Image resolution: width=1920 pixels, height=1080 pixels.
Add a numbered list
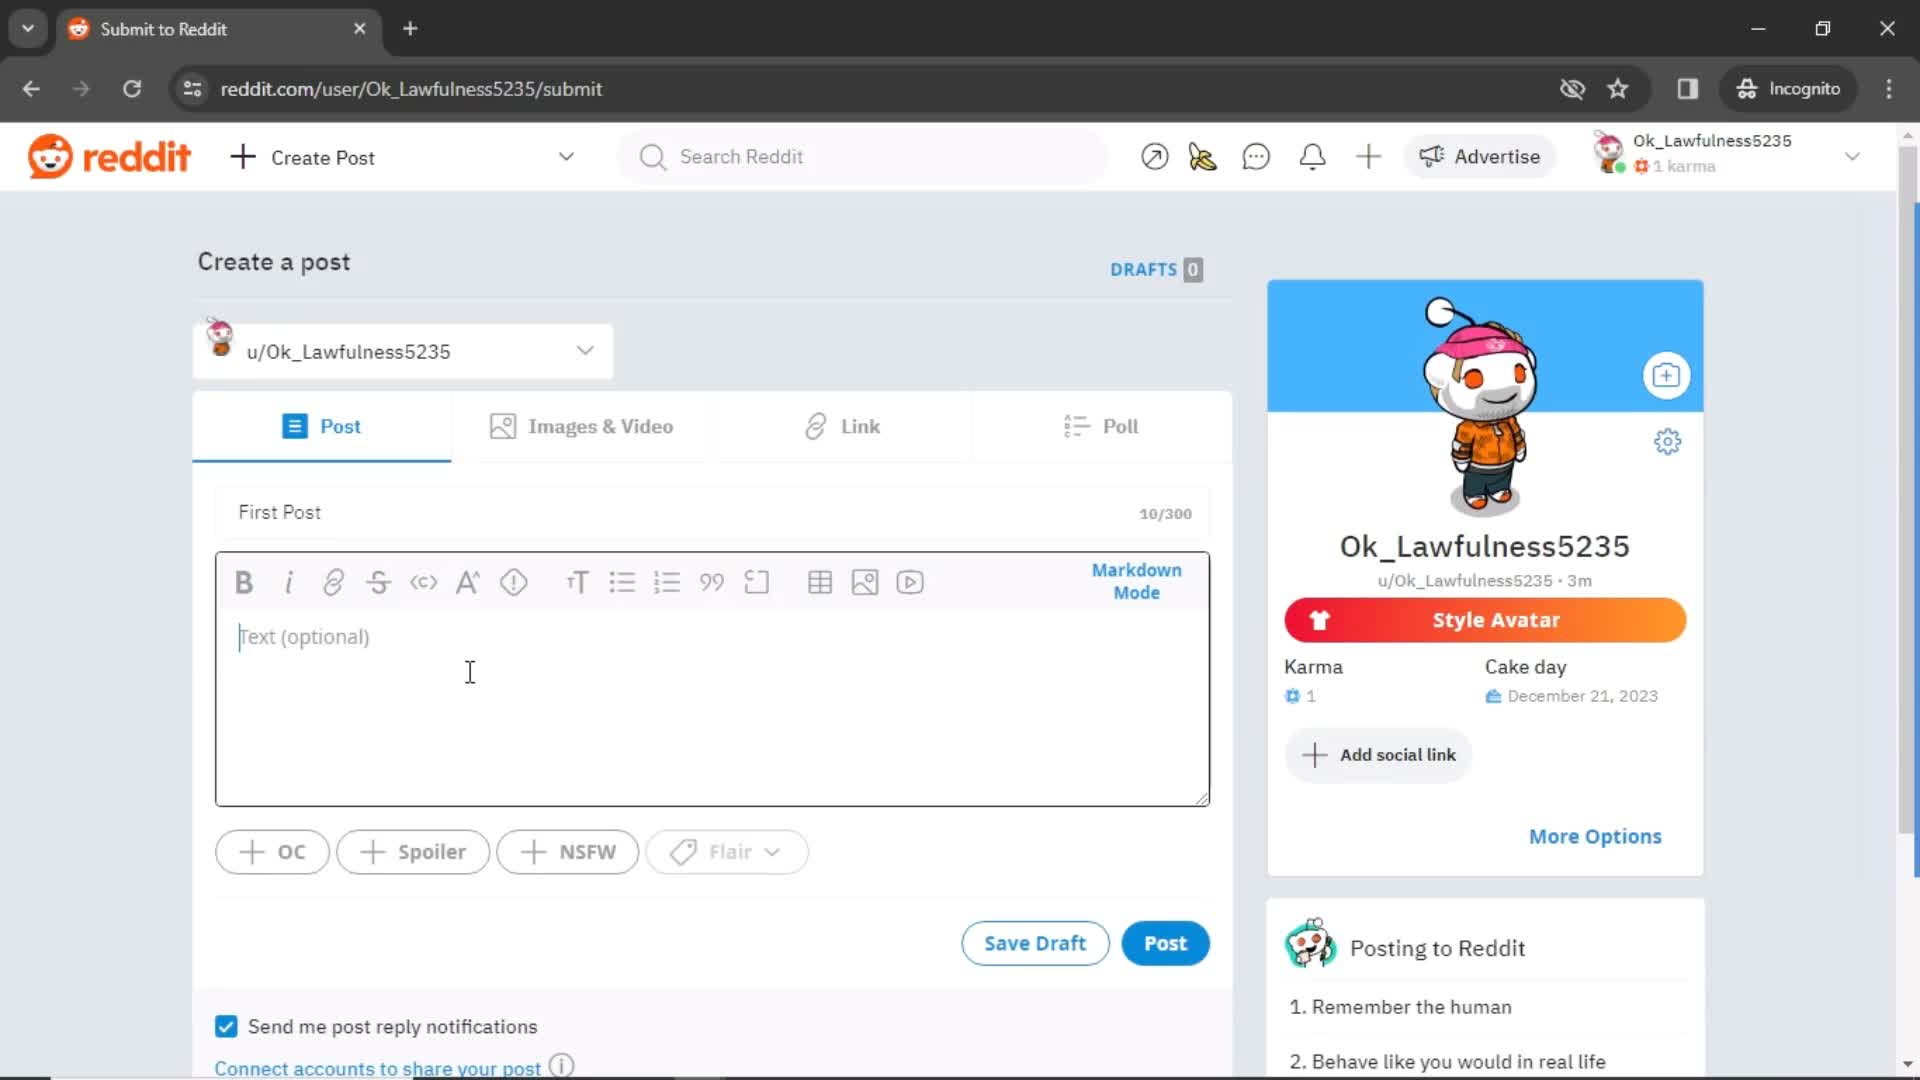tap(667, 582)
